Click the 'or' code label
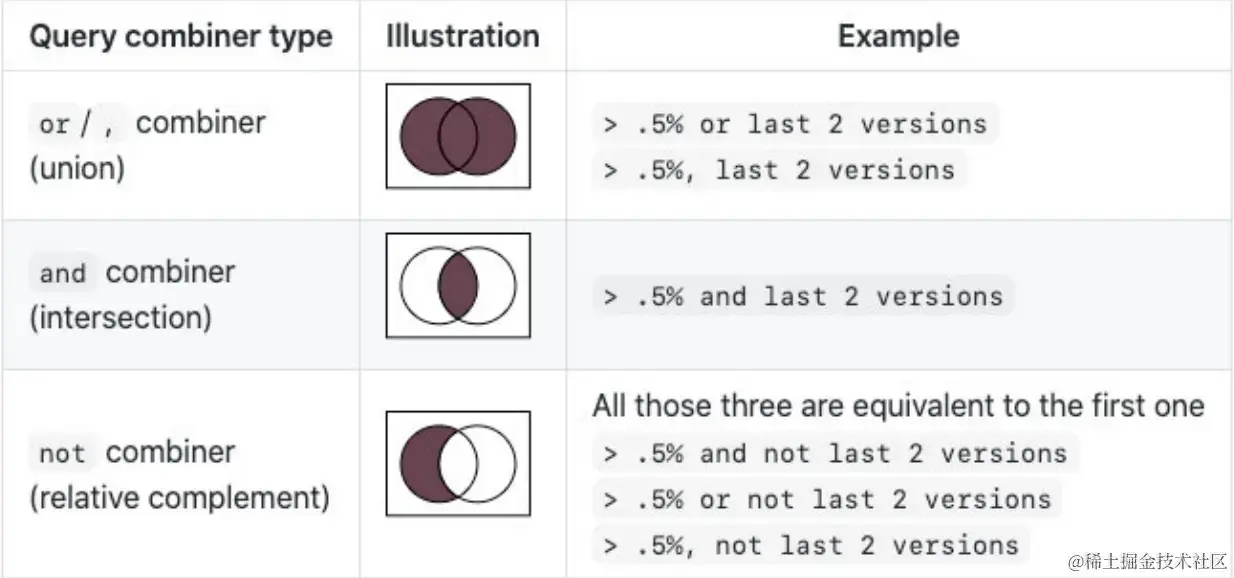Viewport: 1234px width, 578px height. point(54,124)
